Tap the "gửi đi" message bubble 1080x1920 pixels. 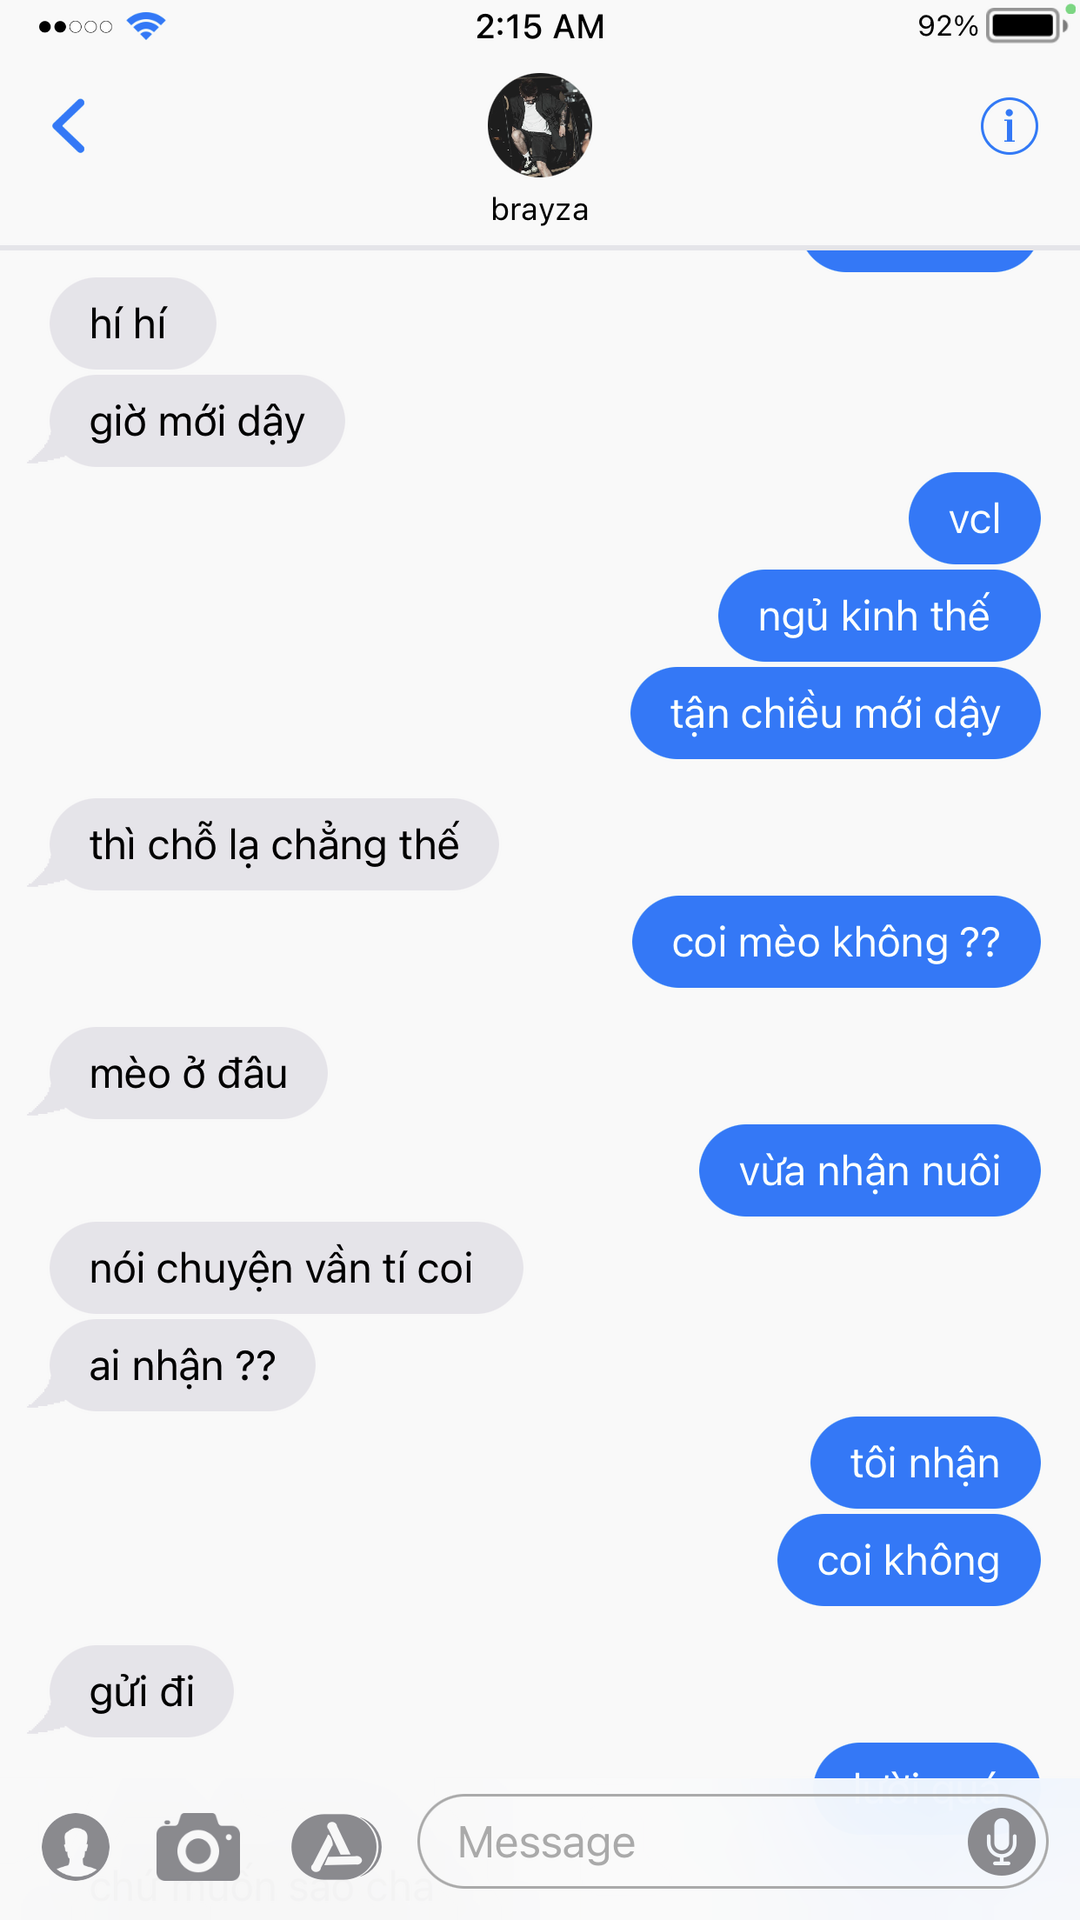[141, 1692]
